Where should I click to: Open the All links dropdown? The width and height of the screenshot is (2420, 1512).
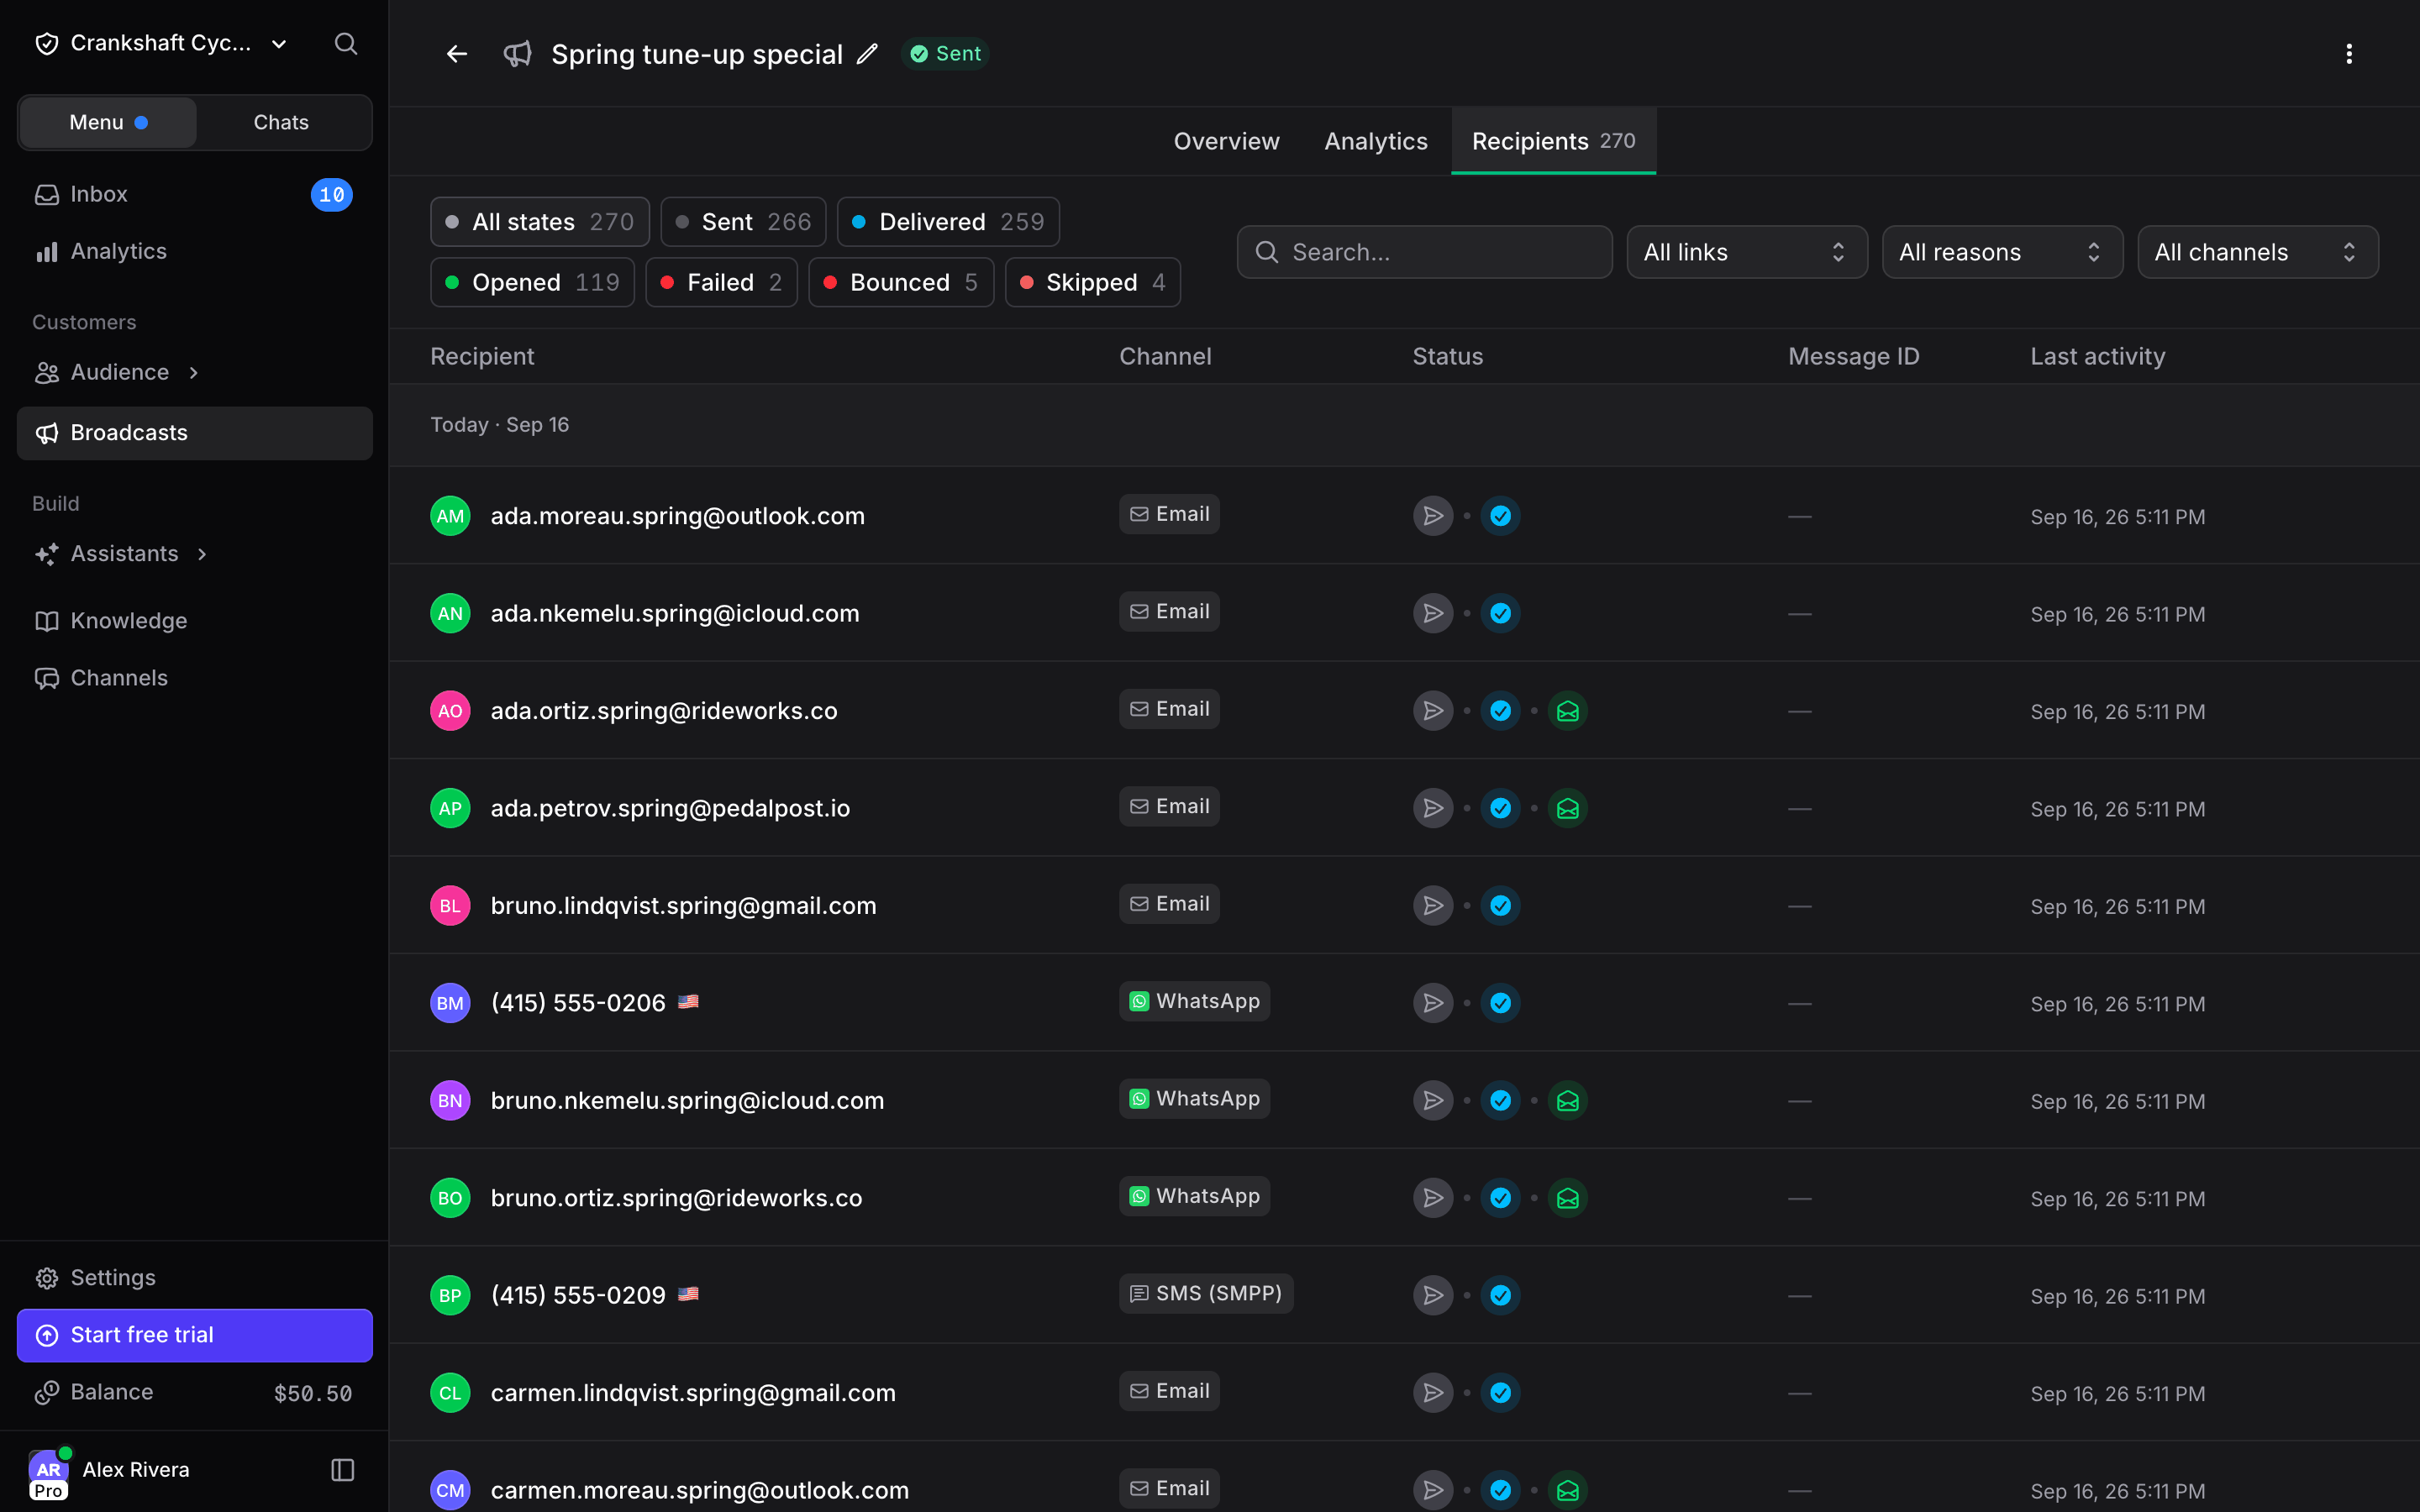(x=1747, y=252)
